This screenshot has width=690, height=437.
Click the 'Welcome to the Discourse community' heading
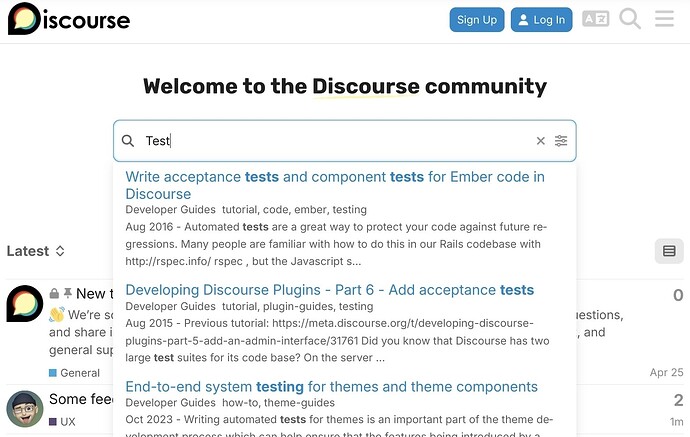click(345, 86)
